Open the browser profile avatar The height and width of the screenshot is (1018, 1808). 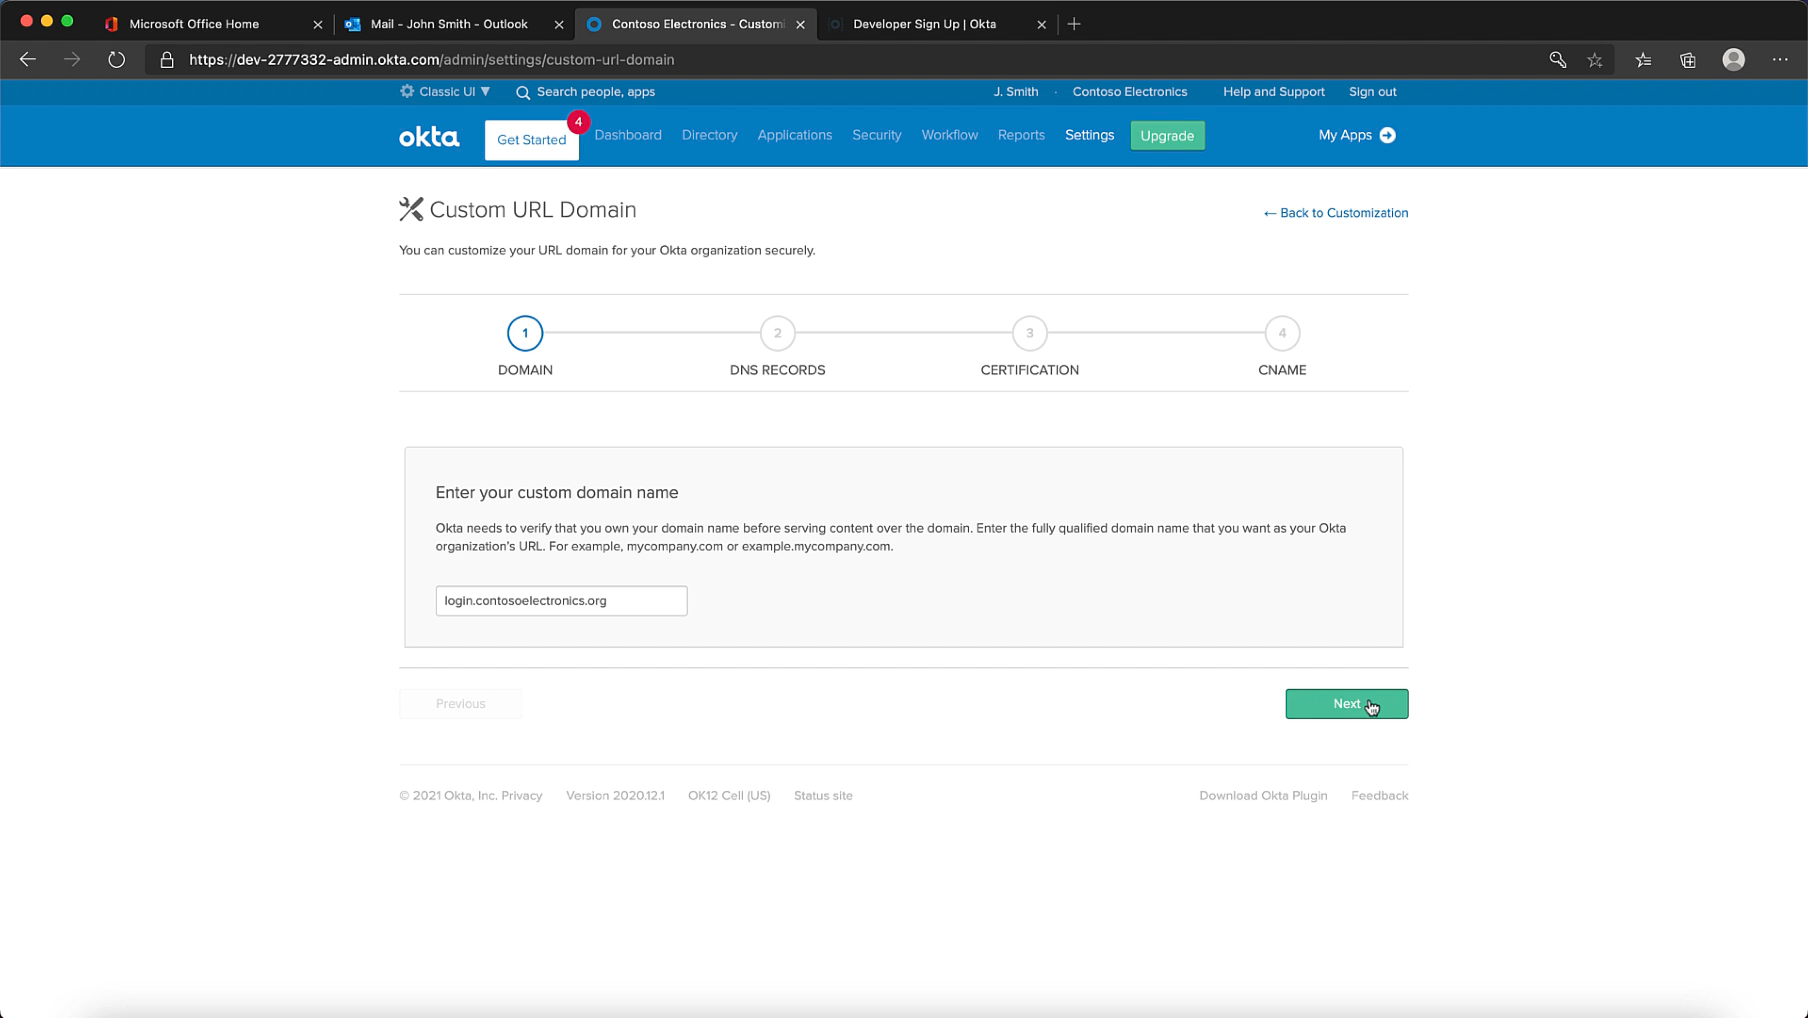(1734, 60)
